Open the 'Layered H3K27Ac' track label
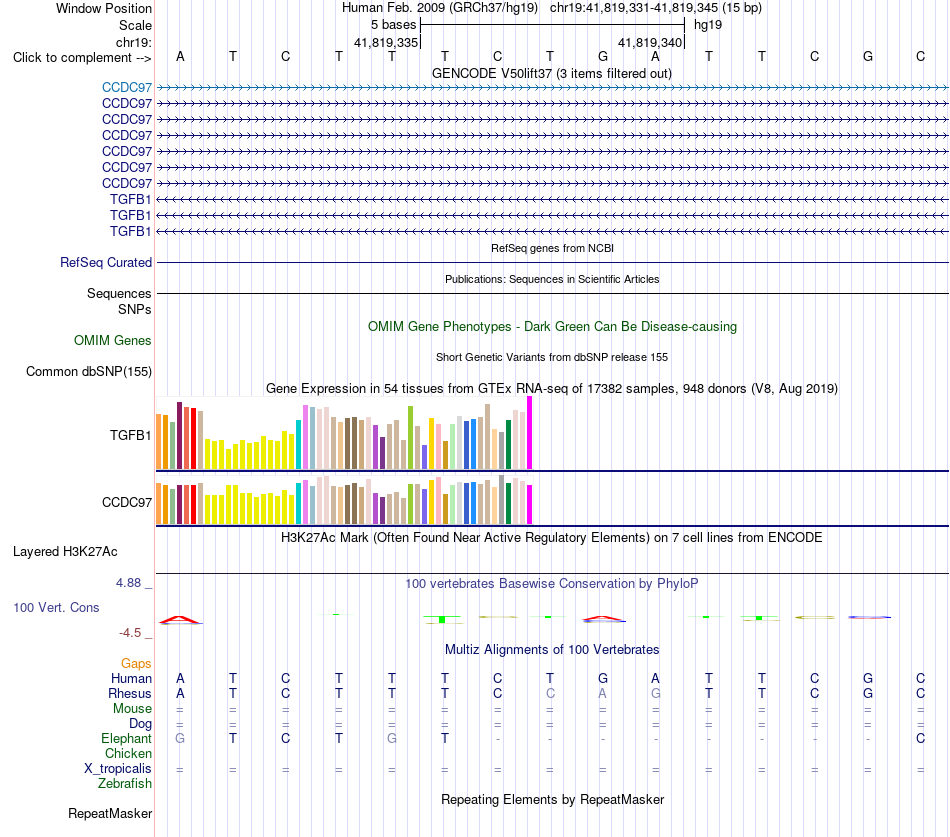The image size is (950, 837). [65, 552]
